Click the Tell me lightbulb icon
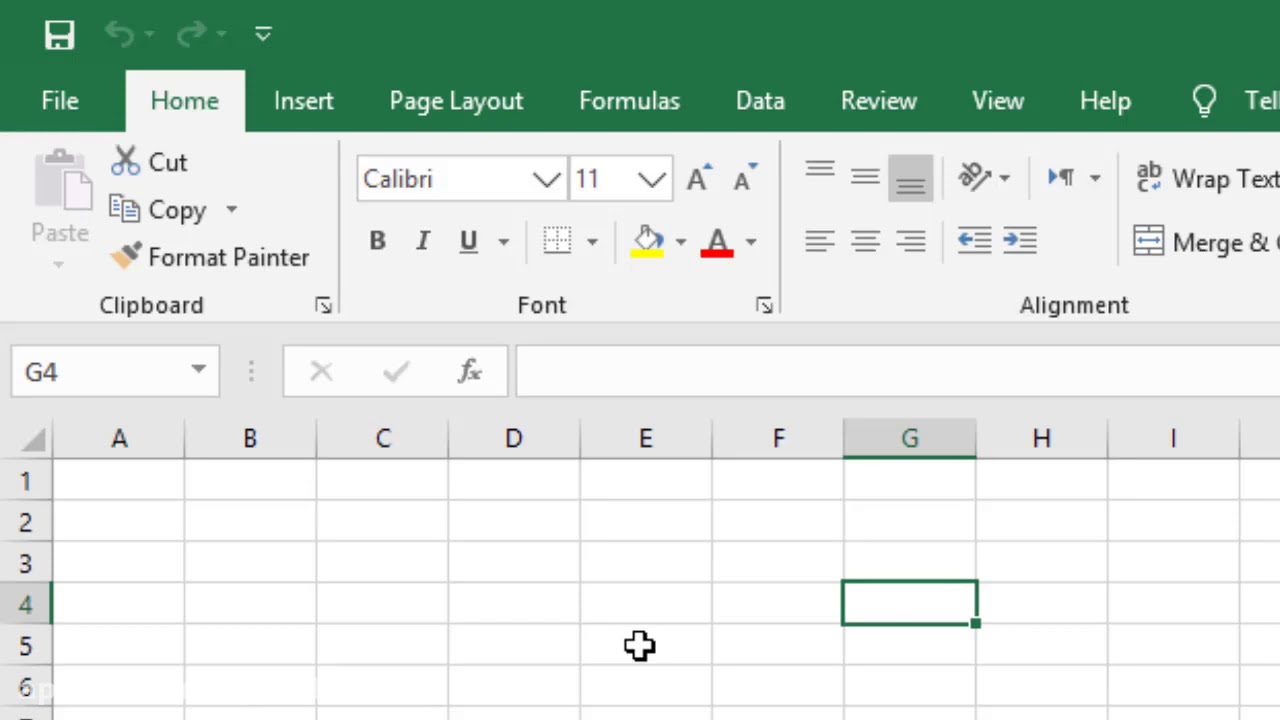The image size is (1280, 720). click(1204, 101)
